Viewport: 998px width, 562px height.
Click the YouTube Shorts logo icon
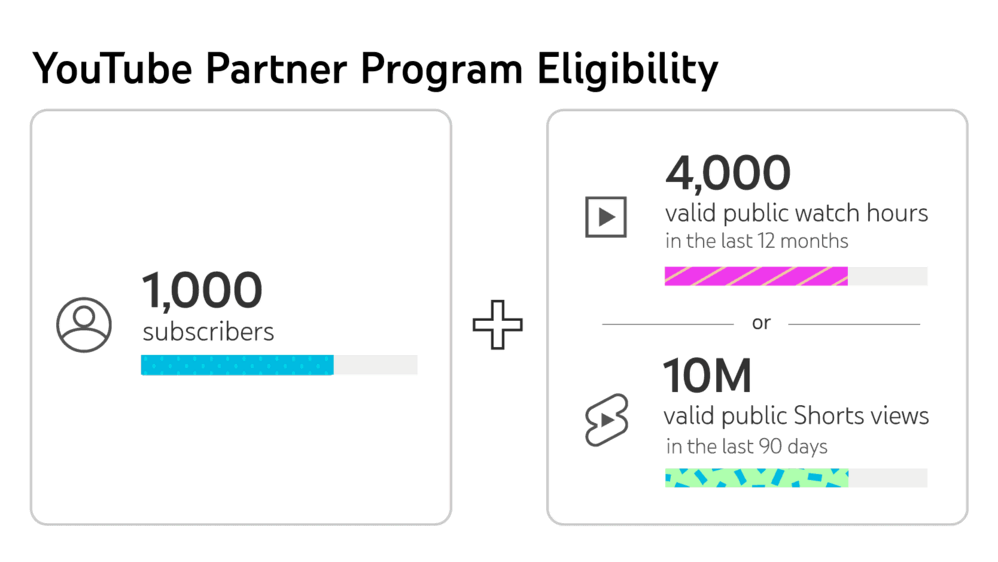click(x=606, y=420)
